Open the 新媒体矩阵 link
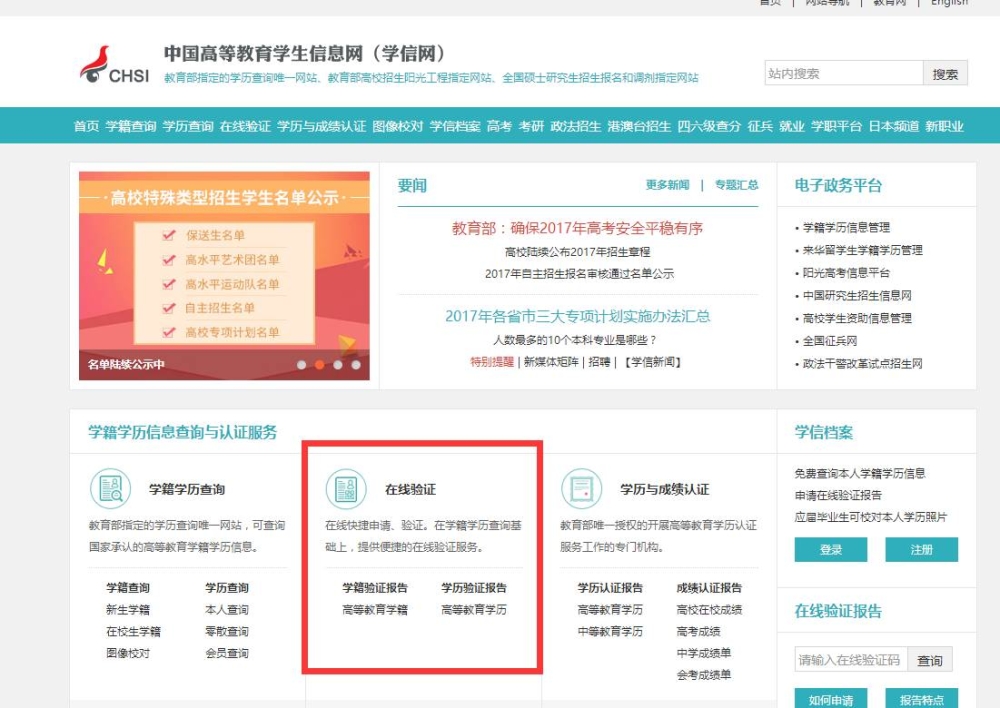Image resolution: width=1000 pixels, height=708 pixels. 551,362
